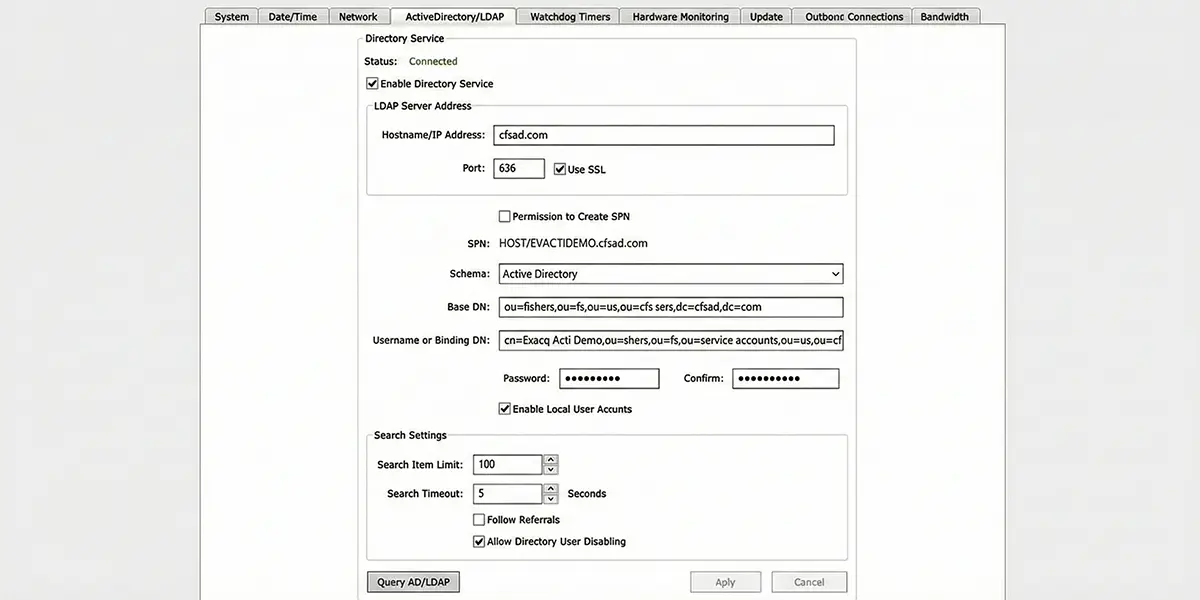Open the Date/Time tab

[x=293, y=16]
